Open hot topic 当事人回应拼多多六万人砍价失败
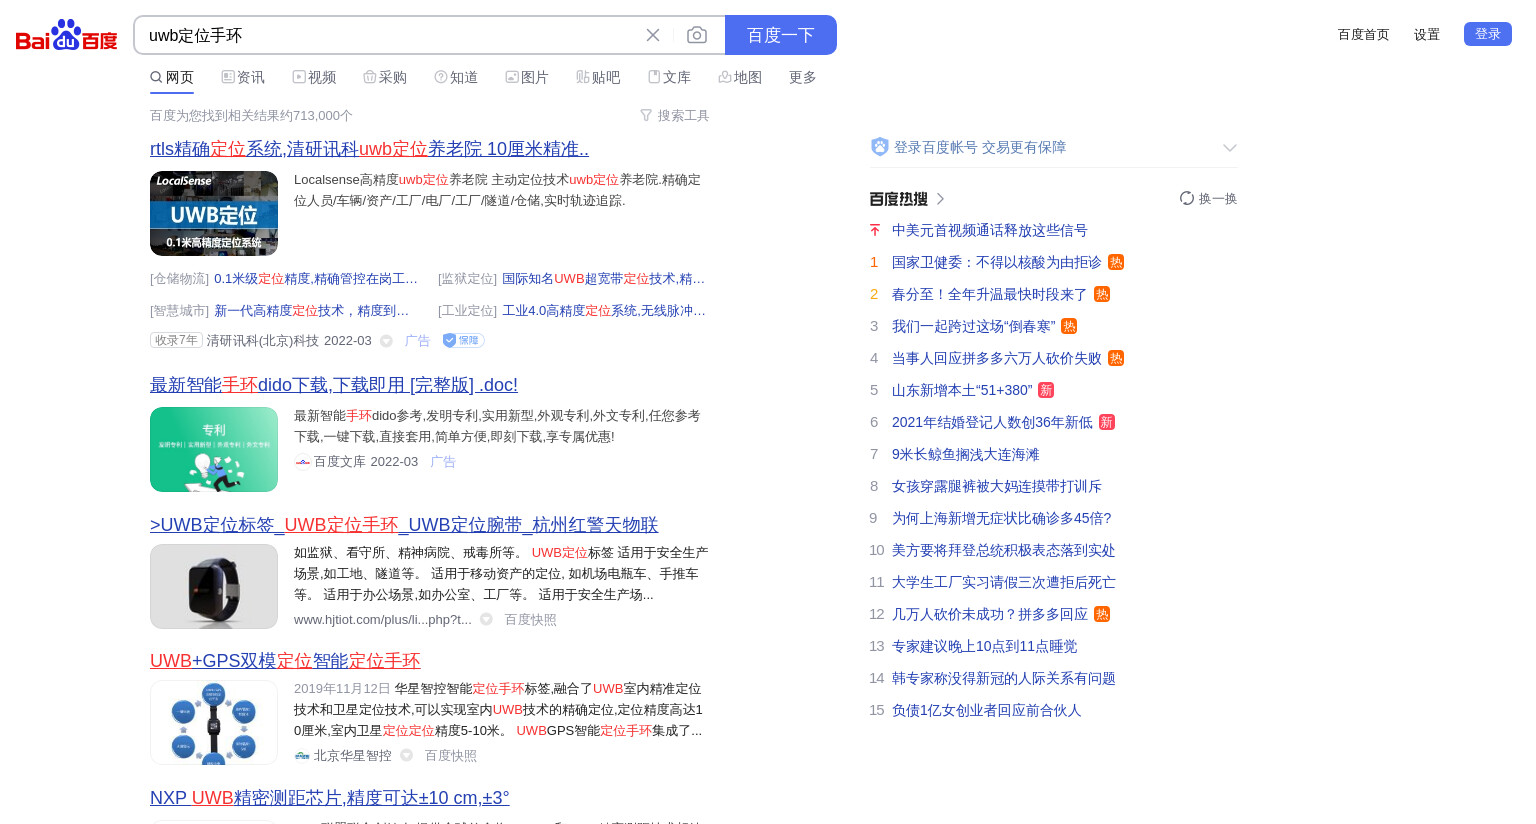Viewport: 1536px width, 824px height. pyautogui.click(x=997, y=358)
